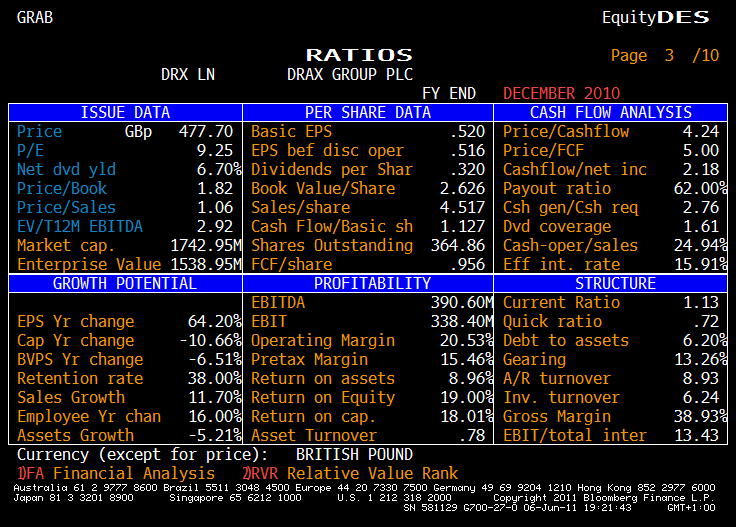Open the 2)RVR Relative Value Rank link
736x527 pixels.
point(350,473)
